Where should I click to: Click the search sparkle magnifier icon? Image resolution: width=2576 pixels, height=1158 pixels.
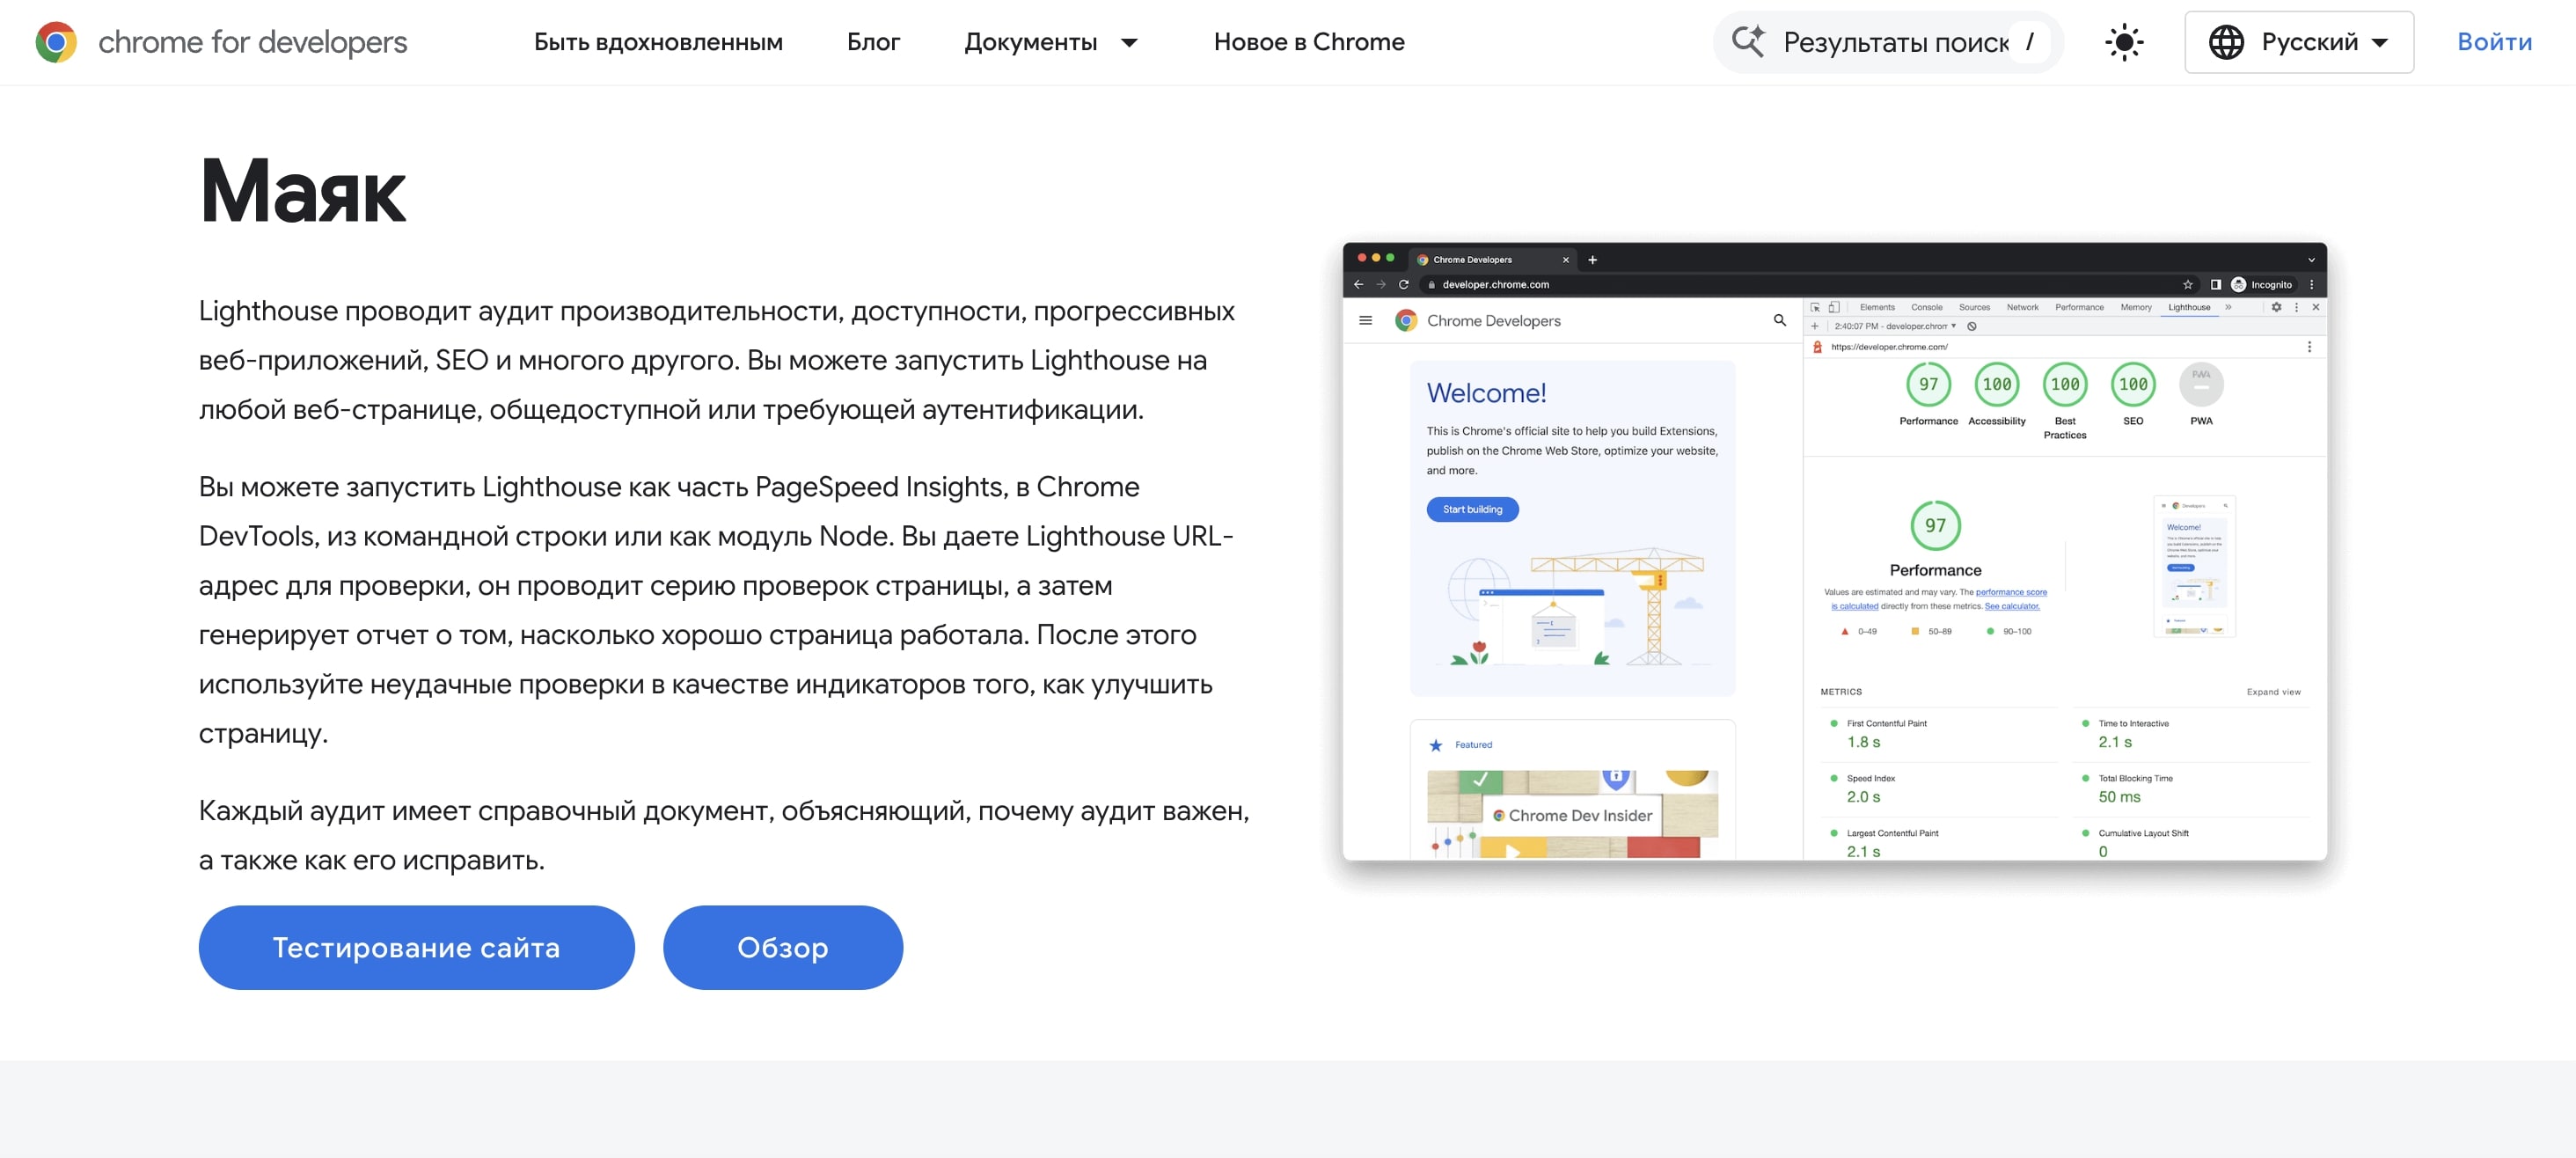(1748, 42)
